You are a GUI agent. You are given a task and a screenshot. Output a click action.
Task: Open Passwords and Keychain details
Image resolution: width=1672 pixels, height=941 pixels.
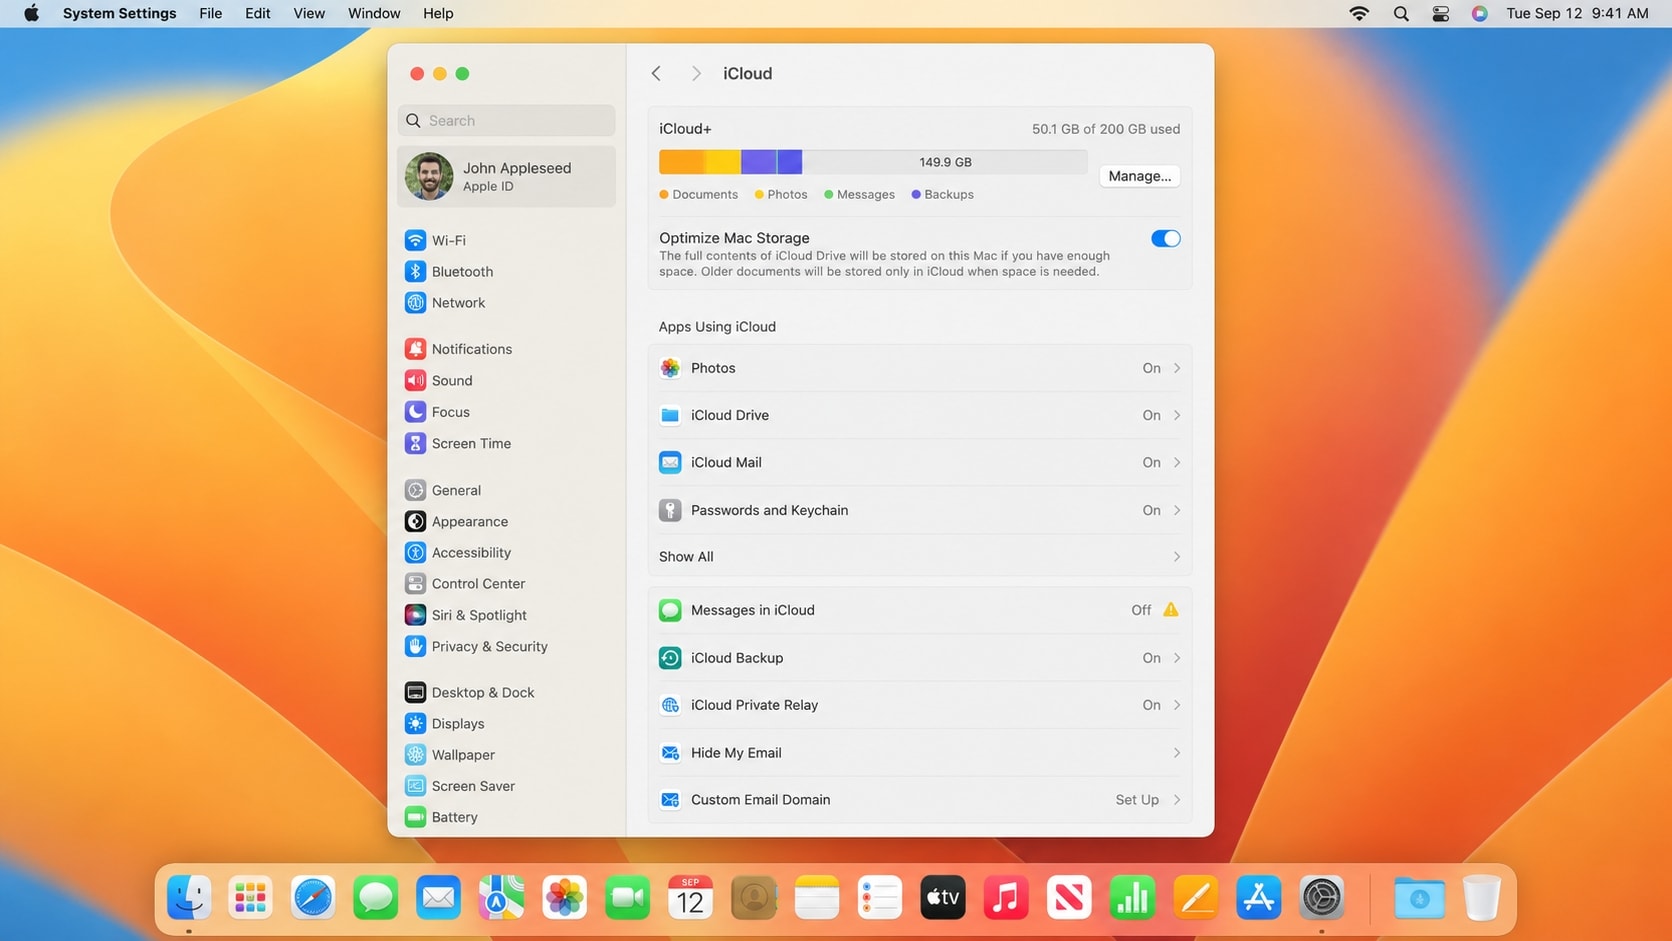(920, 510)
